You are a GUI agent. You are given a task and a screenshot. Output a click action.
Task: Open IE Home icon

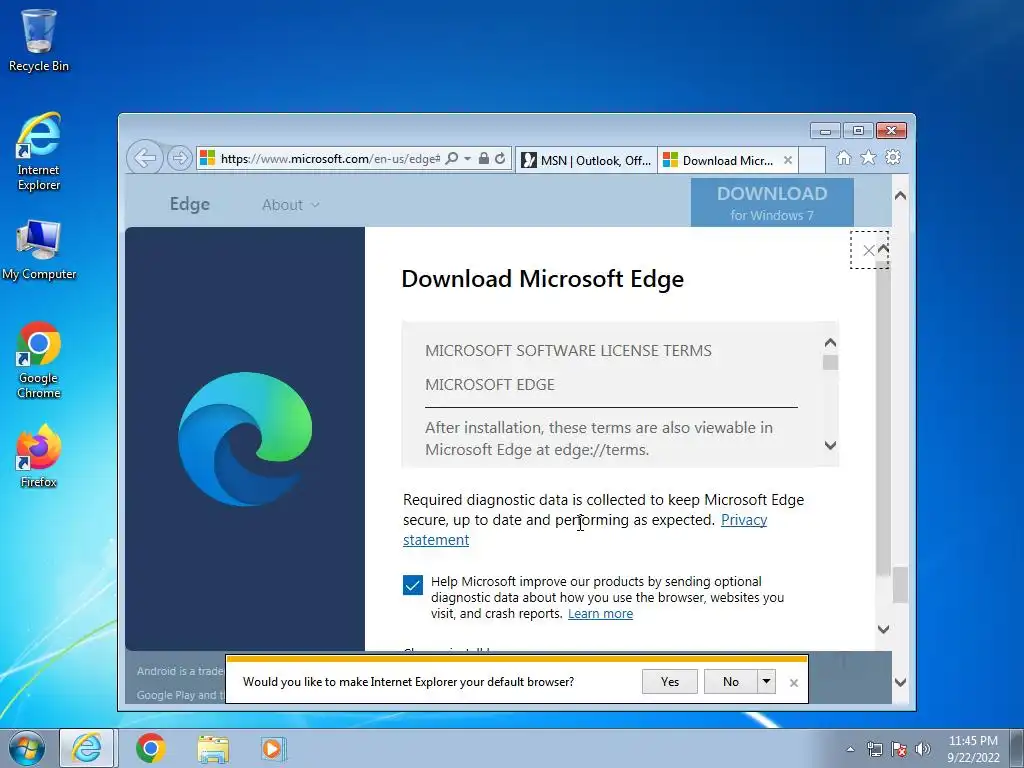[844, 157]
